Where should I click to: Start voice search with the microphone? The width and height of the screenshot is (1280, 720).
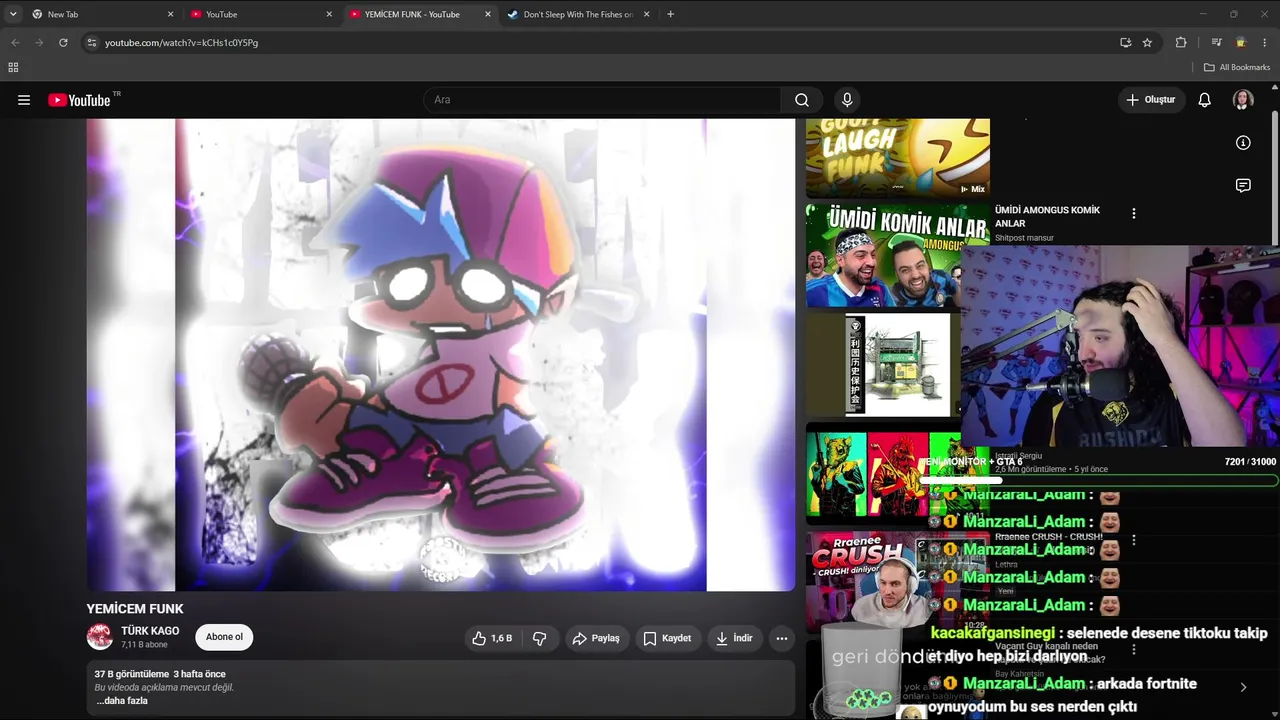point(847,100)
